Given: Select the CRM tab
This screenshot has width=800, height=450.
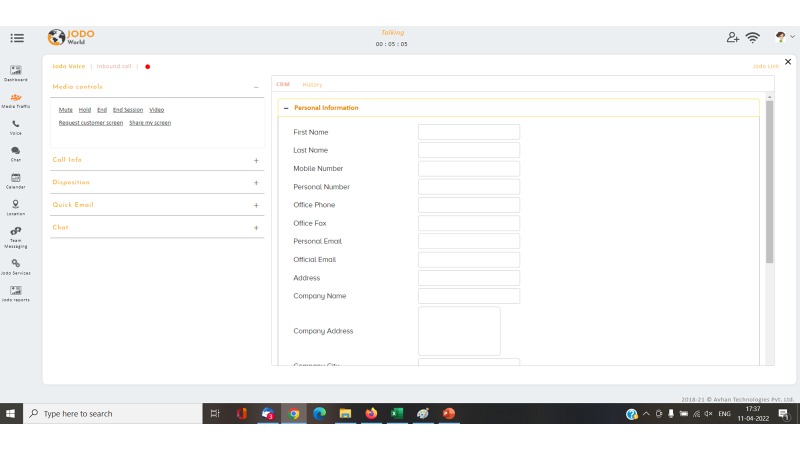Looking at the screenshot, I should (283, 85).
